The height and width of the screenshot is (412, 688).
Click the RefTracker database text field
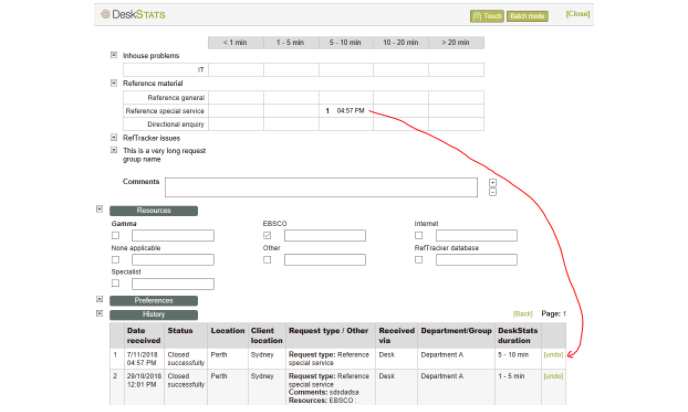click(477, 260)
